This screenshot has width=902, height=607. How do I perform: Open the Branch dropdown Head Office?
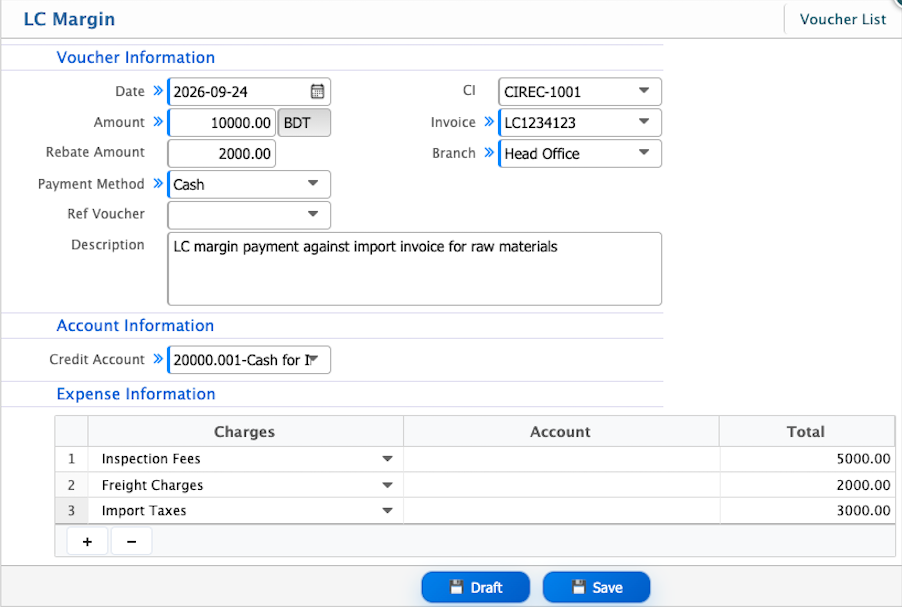pos(644,152)
